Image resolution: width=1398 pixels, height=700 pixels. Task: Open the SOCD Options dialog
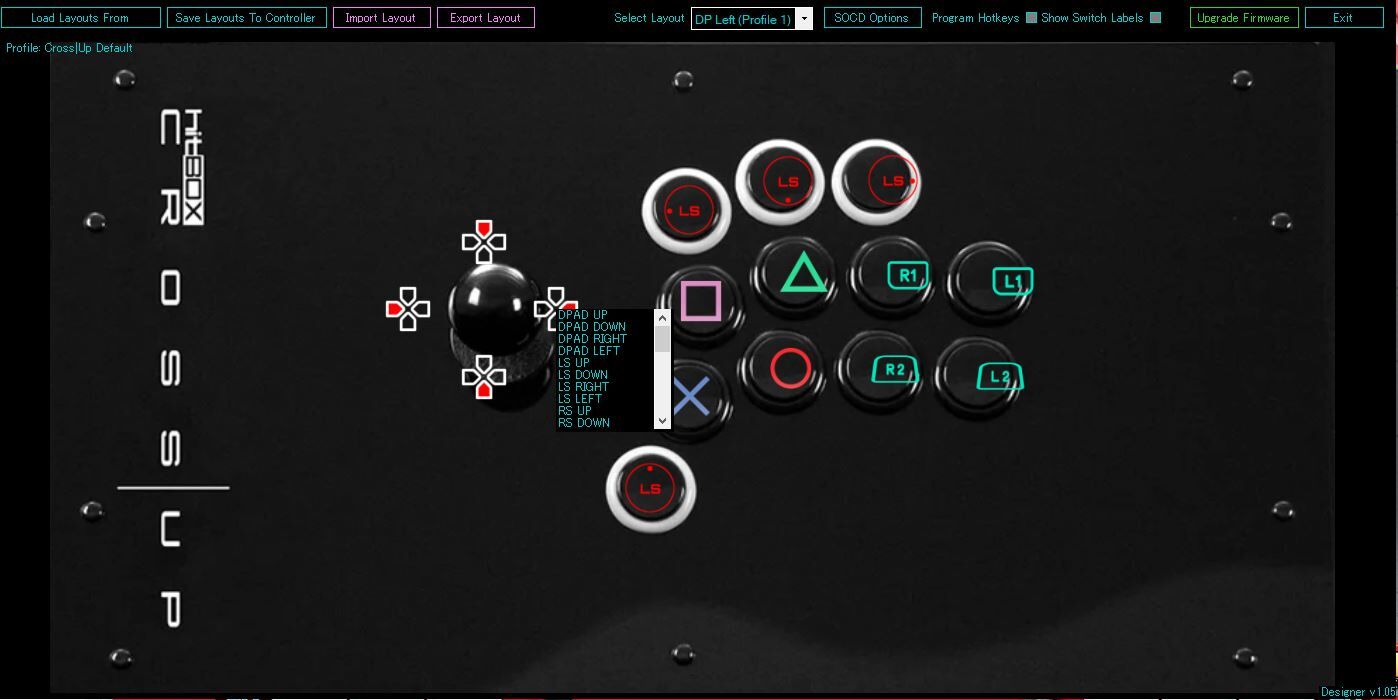click(871, 17)
